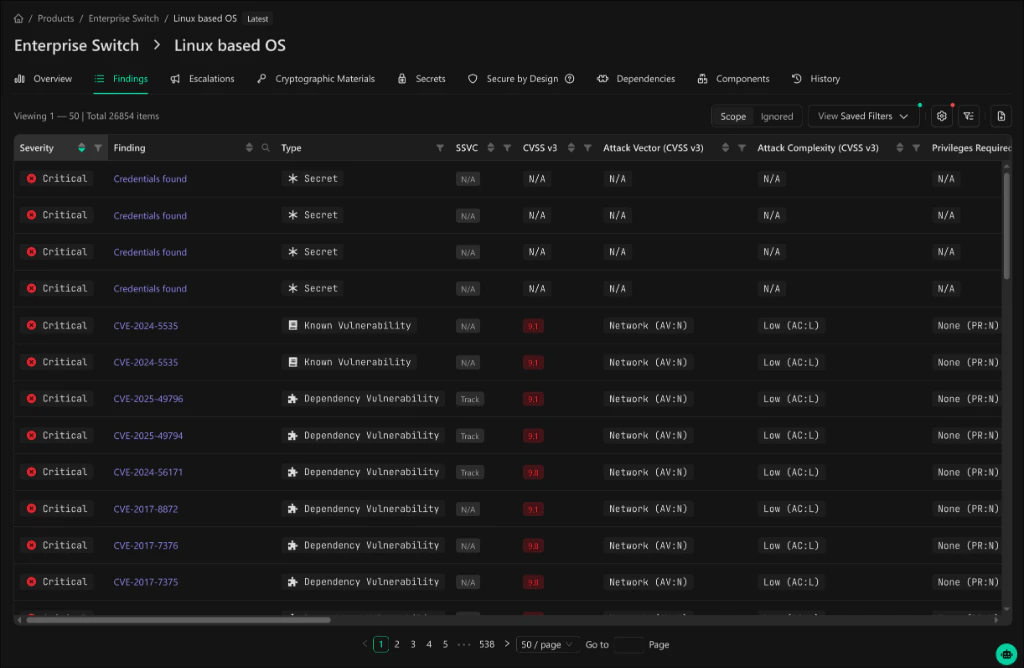This screenshot has height=668, width=1024.
Task: Switch to the Overview tab
Action: click(43, 78)
